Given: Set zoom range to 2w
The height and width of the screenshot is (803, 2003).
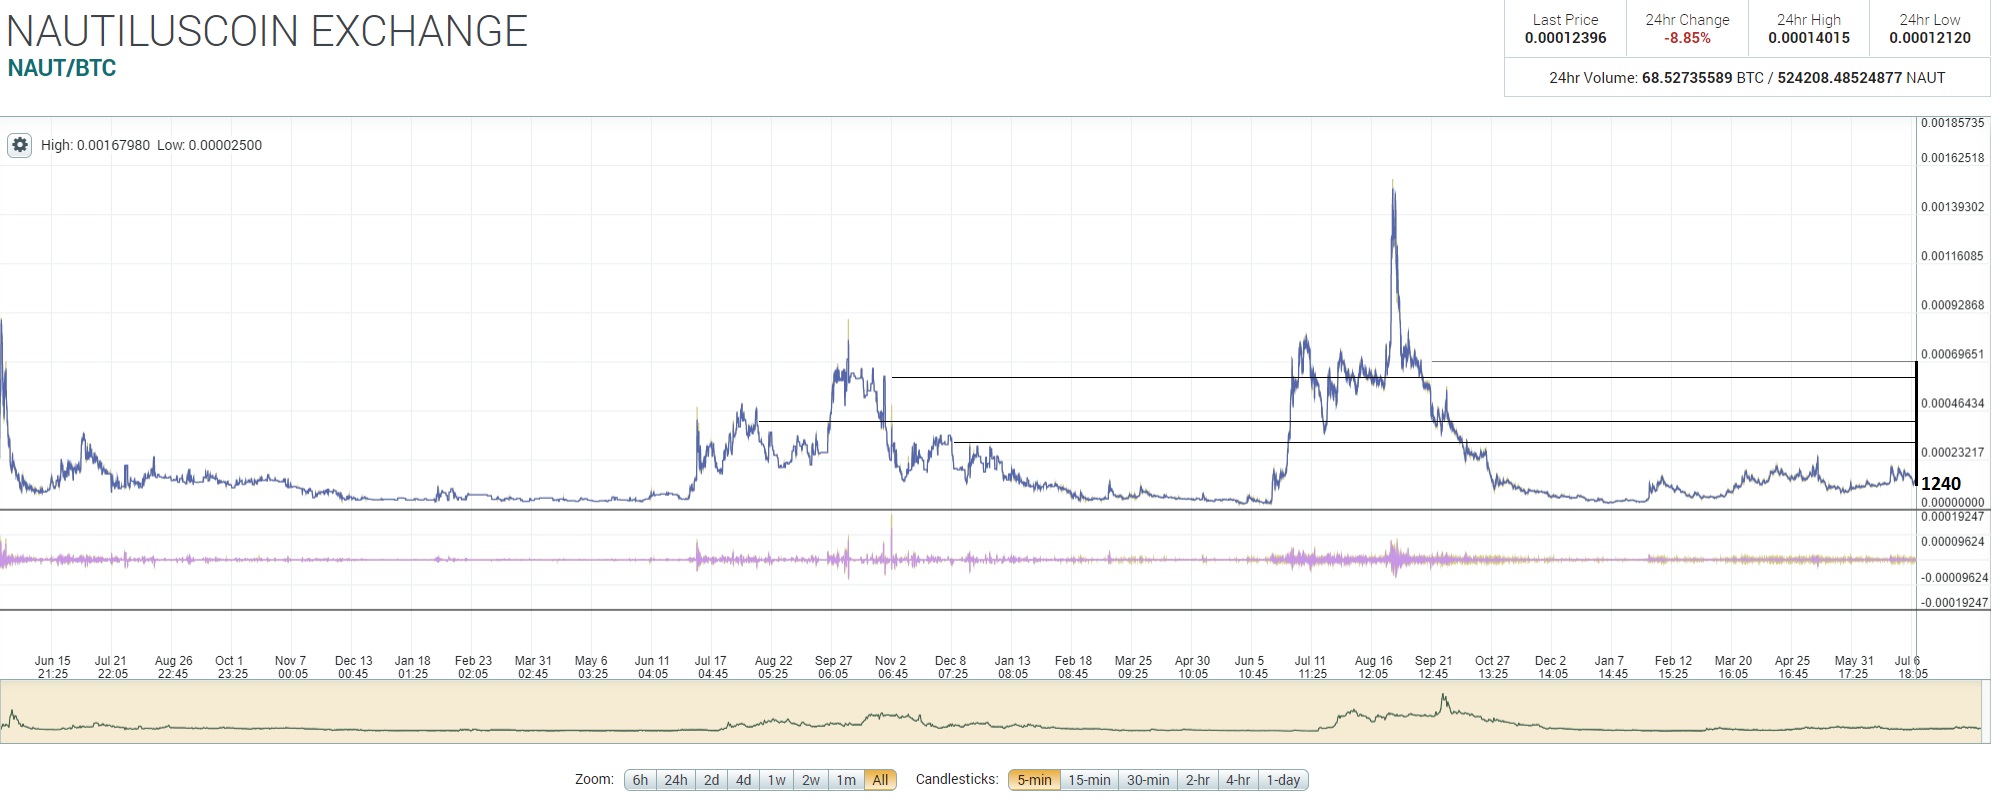Looking at the screenshot, I should 811,780.
